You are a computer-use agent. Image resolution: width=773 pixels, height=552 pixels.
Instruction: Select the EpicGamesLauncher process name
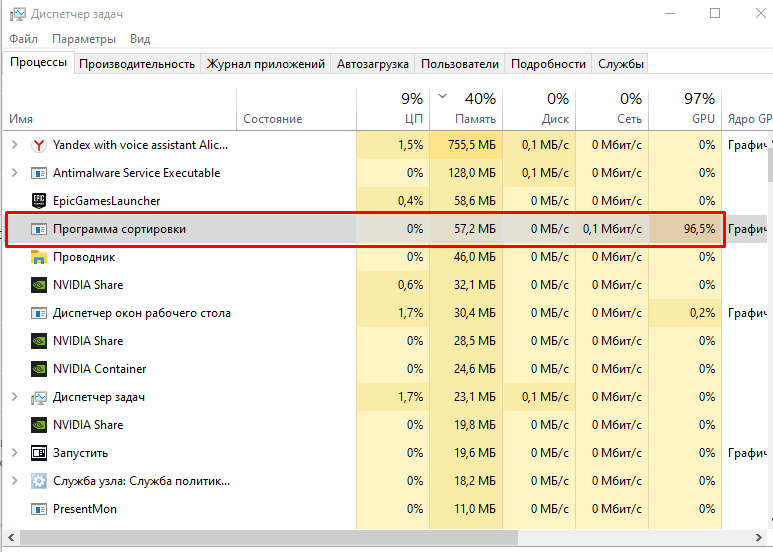coord(106,201)
